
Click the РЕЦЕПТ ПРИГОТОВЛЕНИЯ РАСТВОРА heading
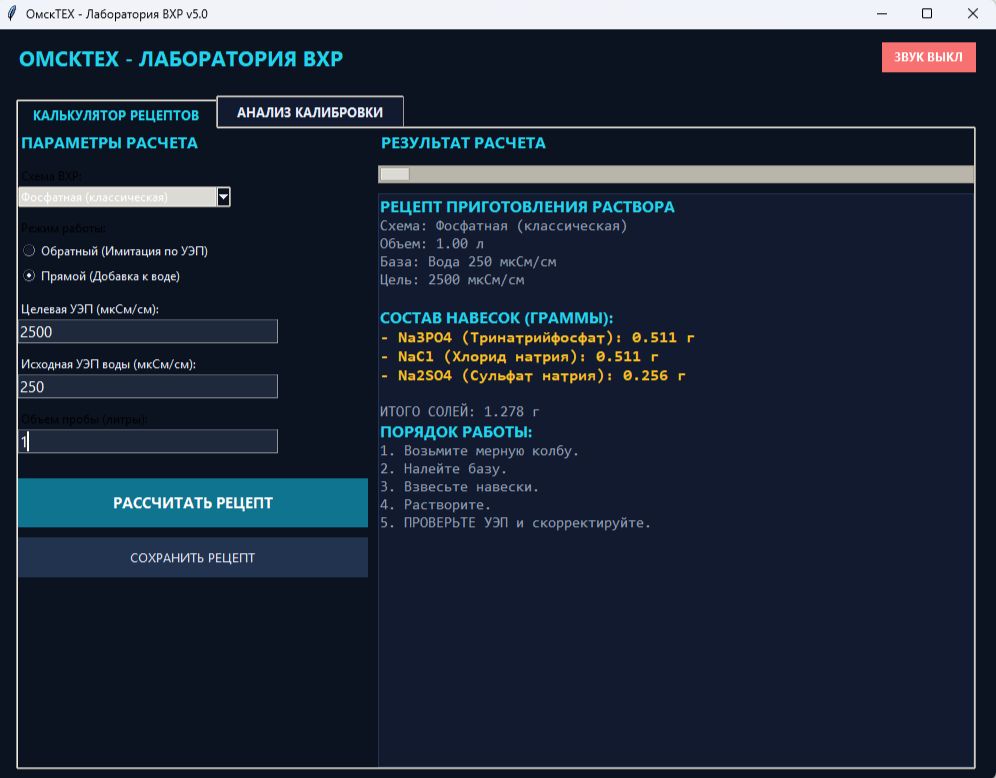coord(527,207)
